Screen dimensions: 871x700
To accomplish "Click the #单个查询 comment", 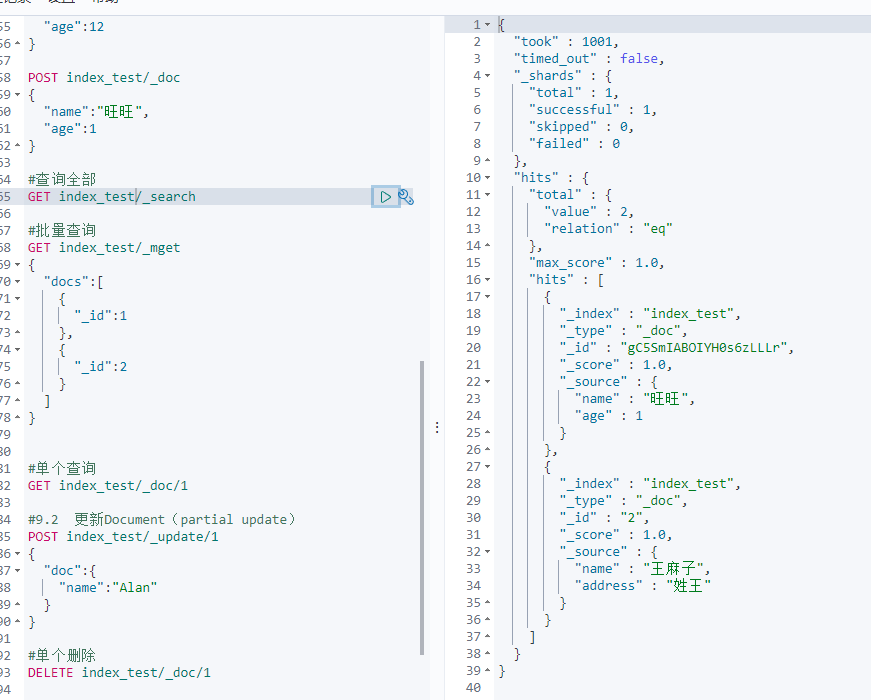I will (x=62, y=468).
